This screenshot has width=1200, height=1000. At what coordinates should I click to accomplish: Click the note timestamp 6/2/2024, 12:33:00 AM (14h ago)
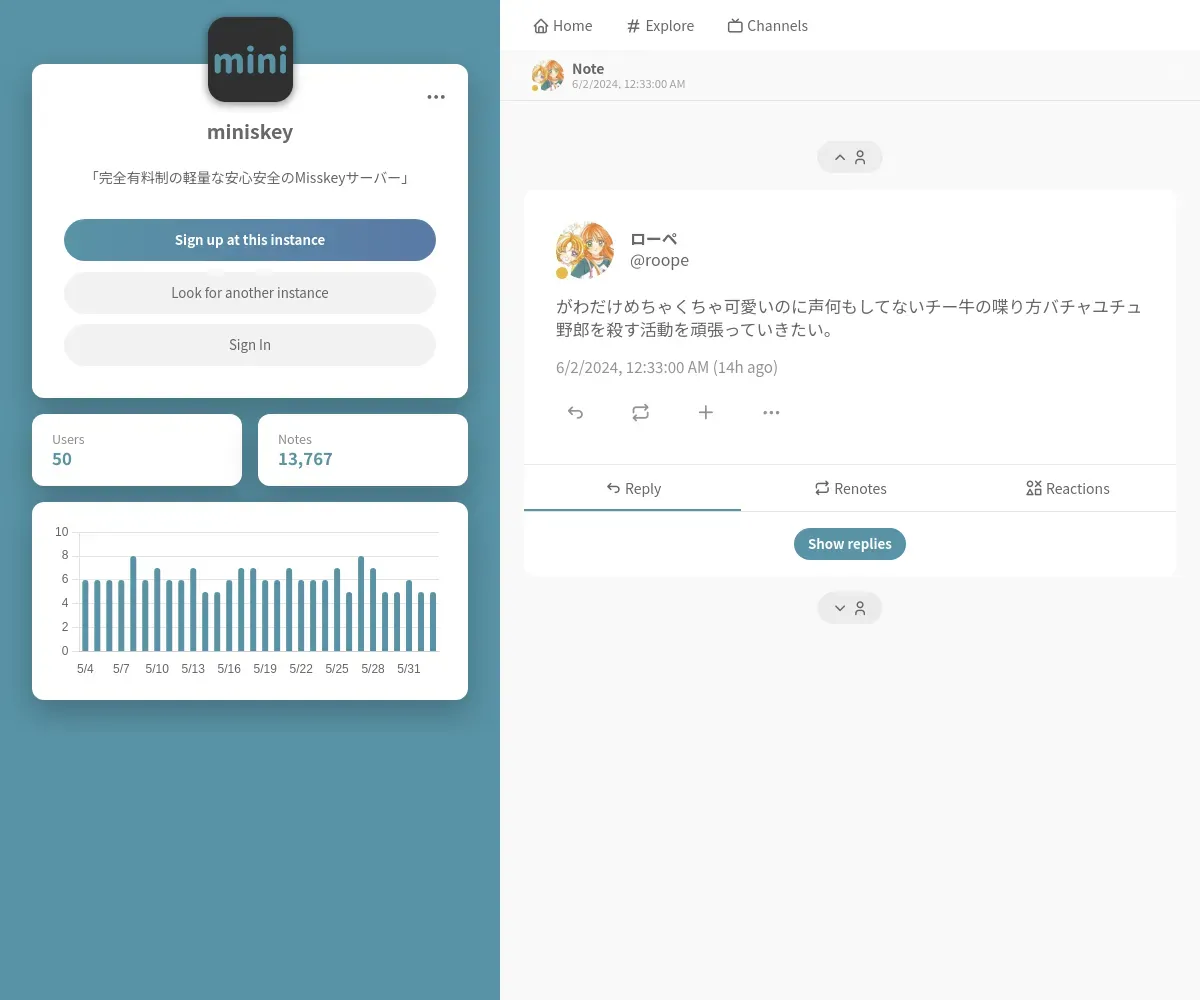[x=667, y=367]
